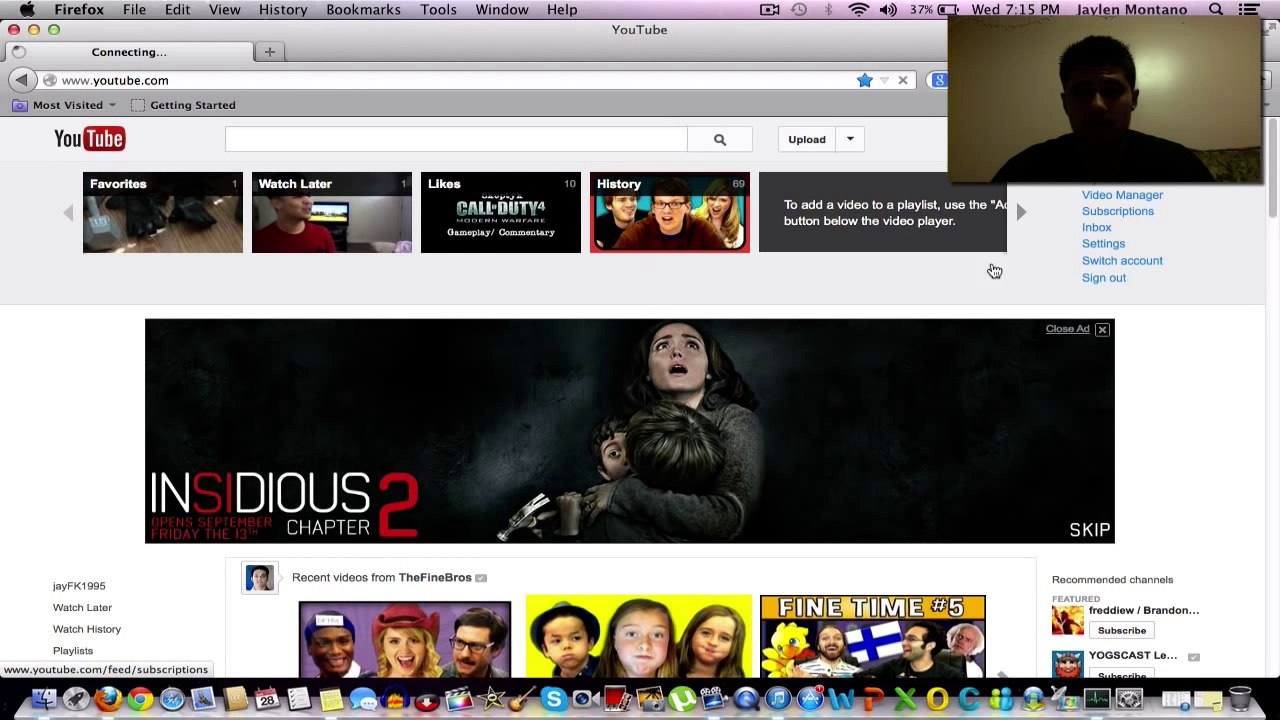Open the Tools menu
This screenshot has height=720, width=1280.
[438, 9]
